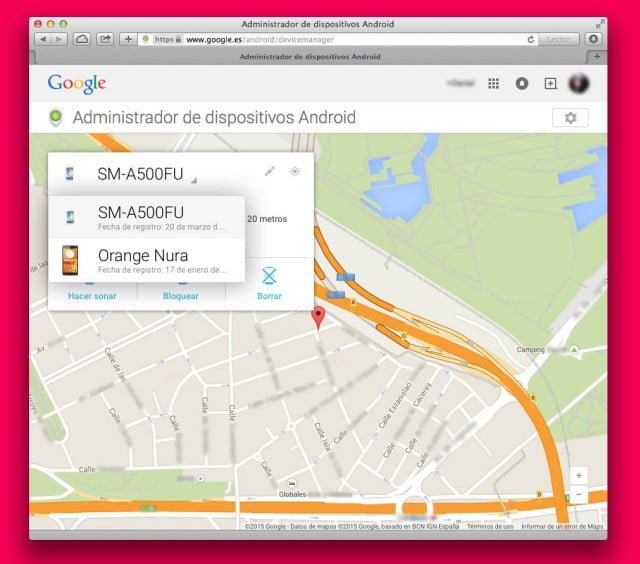The image size is (640, 564).
Task: Open Safari downloads arrow icon
Action: (593, 39)
